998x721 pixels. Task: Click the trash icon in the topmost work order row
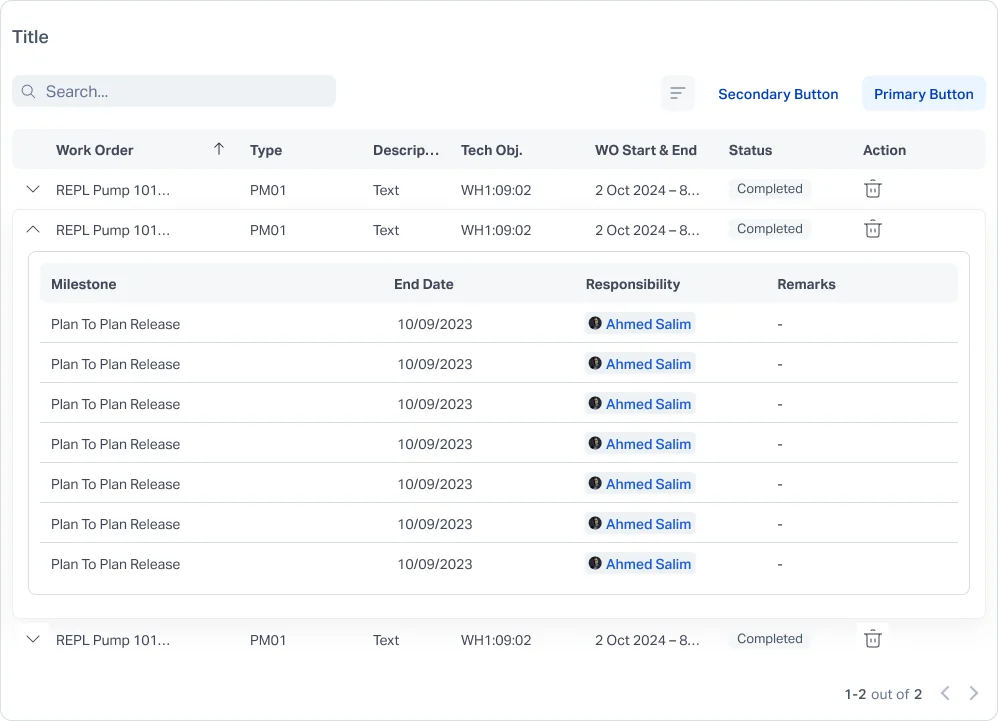tap(873, 189)
